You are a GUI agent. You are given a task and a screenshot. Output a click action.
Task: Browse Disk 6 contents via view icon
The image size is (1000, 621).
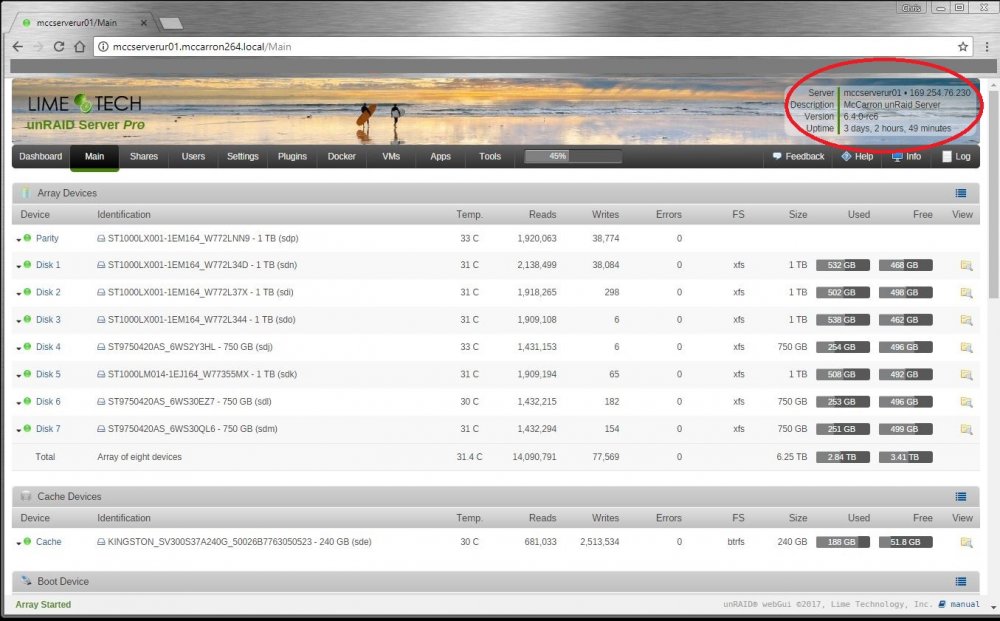pos(966,402)
